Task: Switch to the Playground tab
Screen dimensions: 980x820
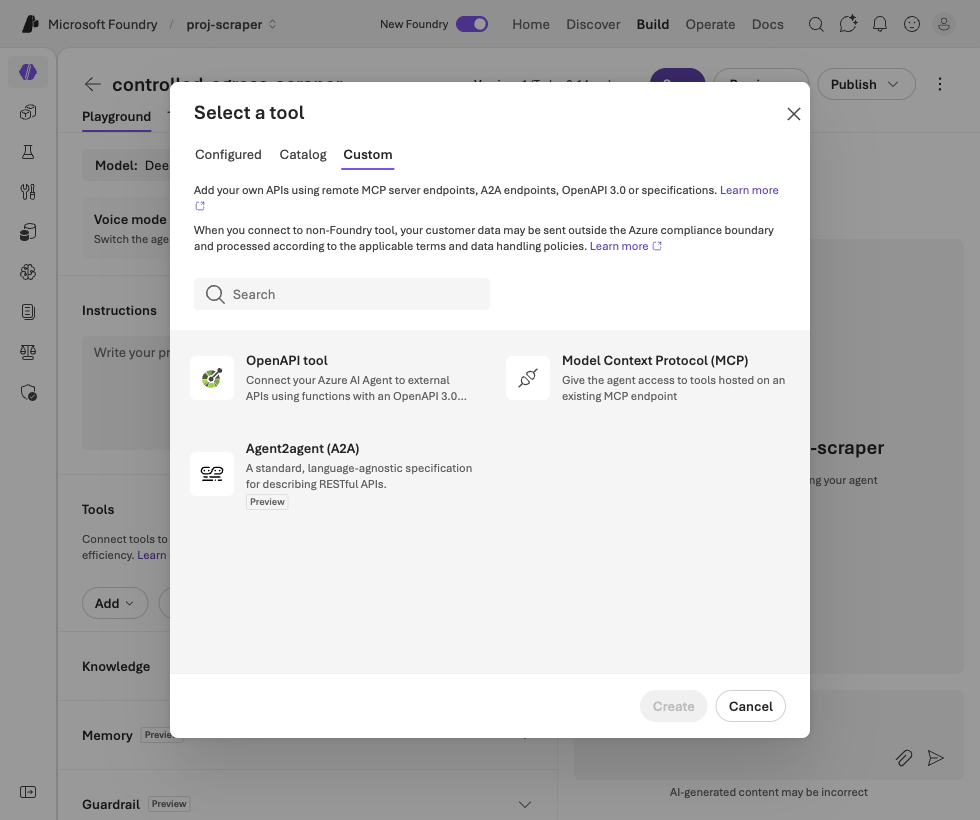Action: tap(116, 116)
